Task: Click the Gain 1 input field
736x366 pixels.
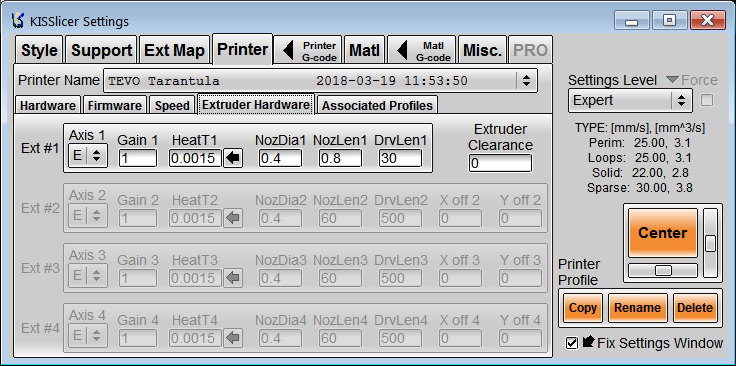Action: (x=138, y=159)
